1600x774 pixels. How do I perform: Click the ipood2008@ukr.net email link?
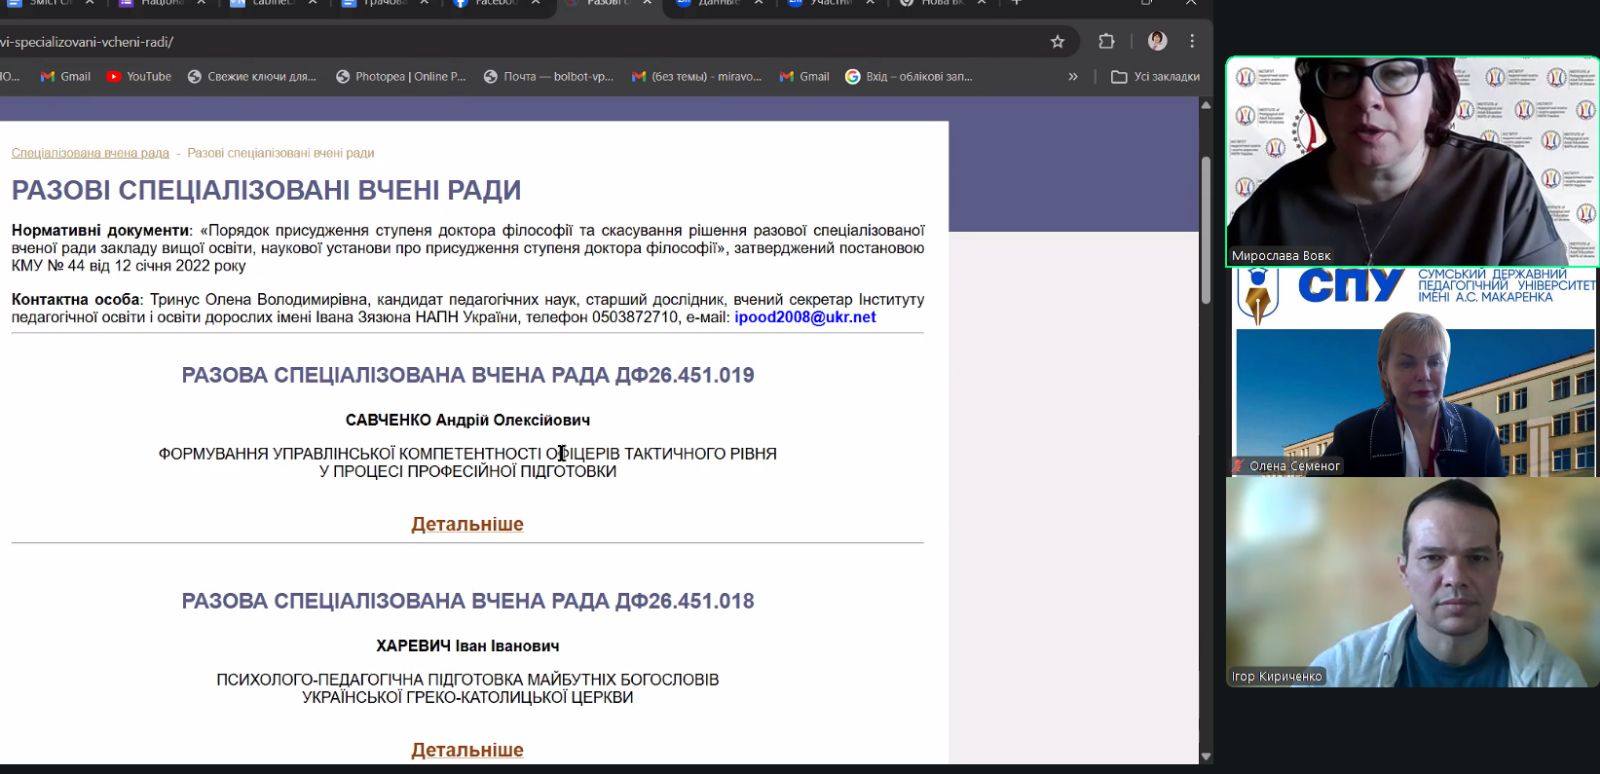point(805,317)
